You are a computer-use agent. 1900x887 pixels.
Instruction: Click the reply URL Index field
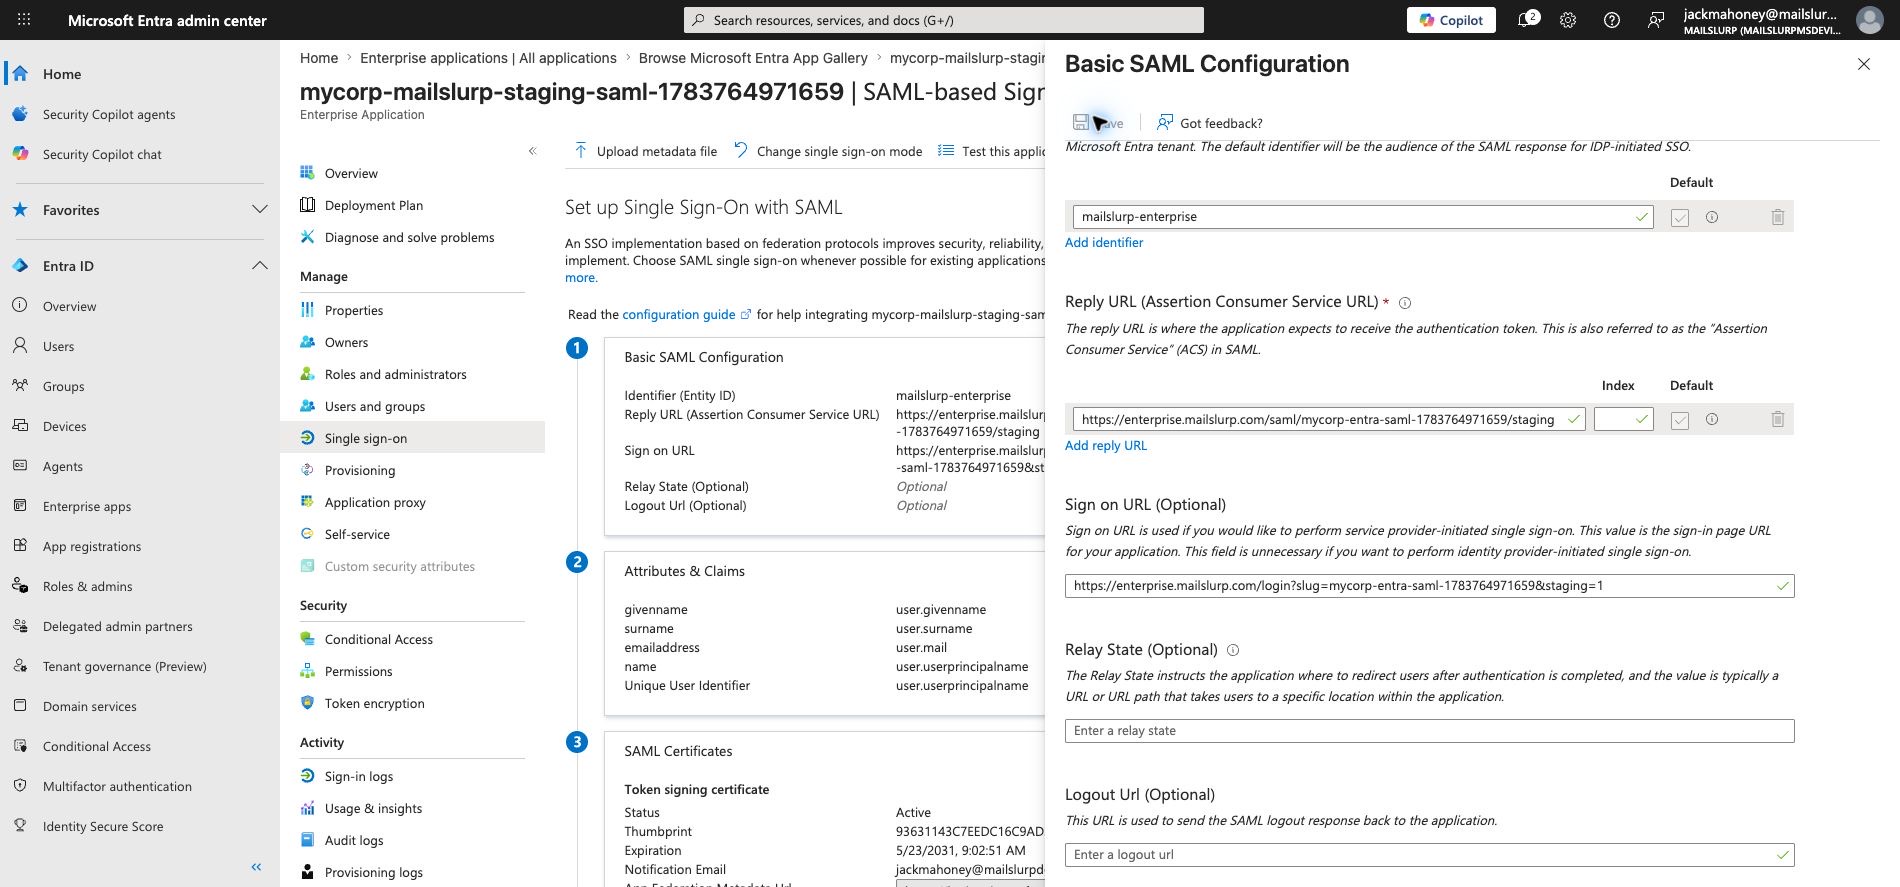(x=1623, y=420)
